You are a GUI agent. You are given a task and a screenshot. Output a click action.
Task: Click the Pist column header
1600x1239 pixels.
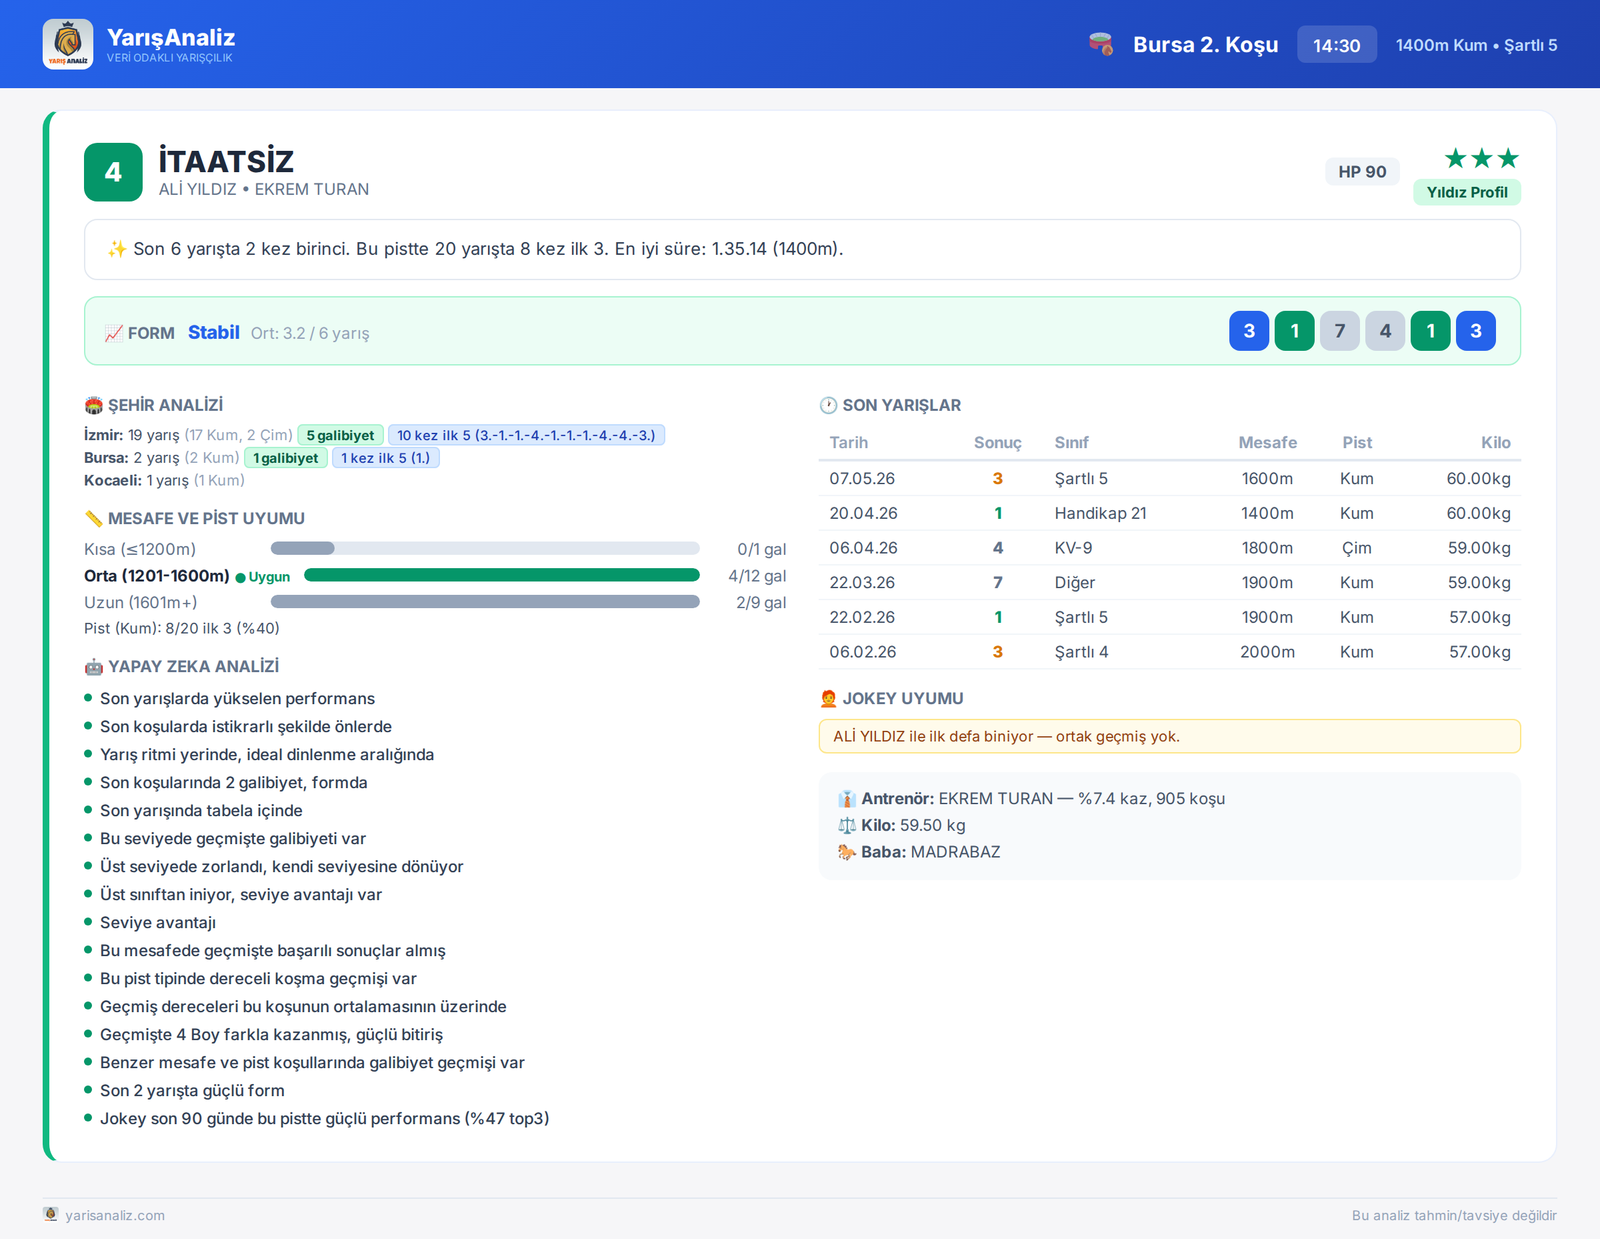tap(1357, 442)
